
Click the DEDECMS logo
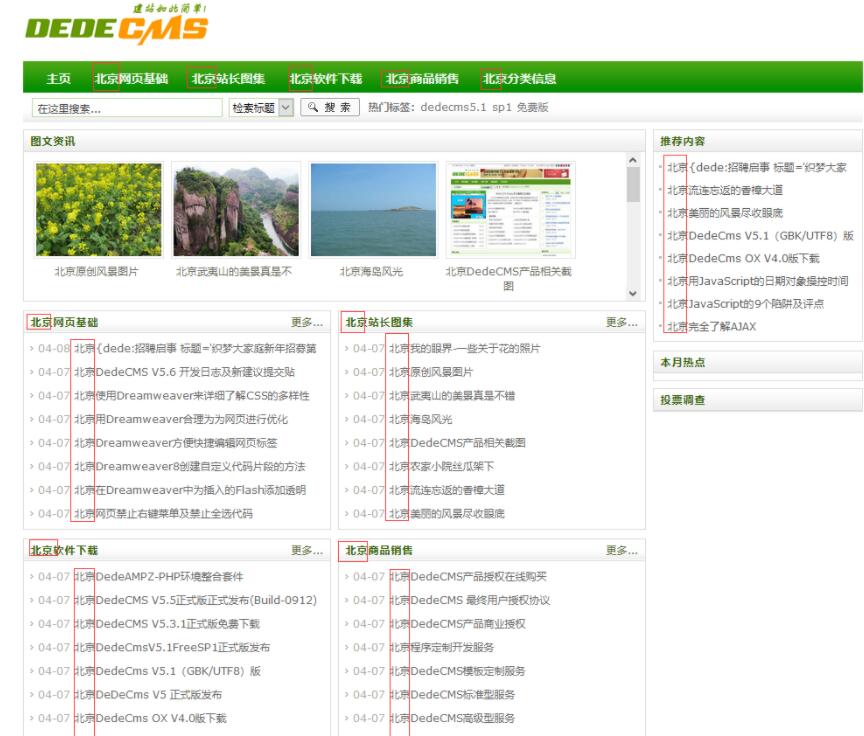(x=115, y=27)
